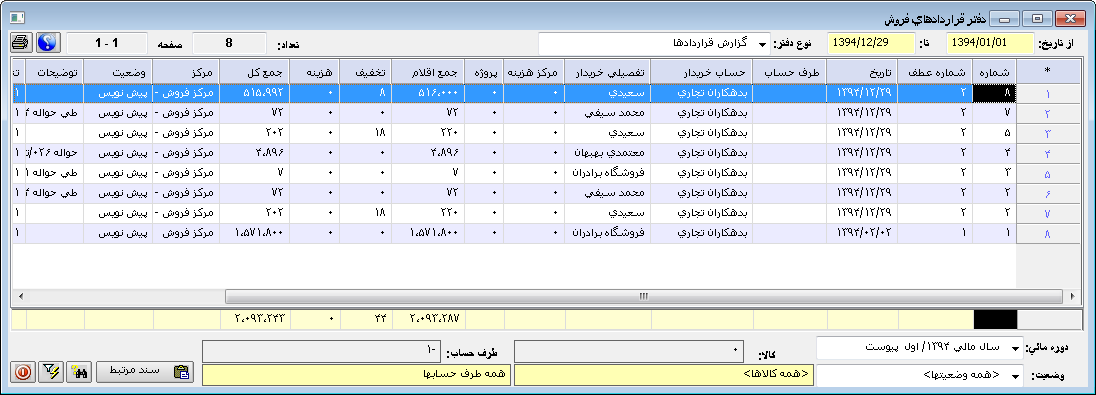Sort by شماره column header
The height and width of the screenshot is (395, 1096).
(994, 72)
